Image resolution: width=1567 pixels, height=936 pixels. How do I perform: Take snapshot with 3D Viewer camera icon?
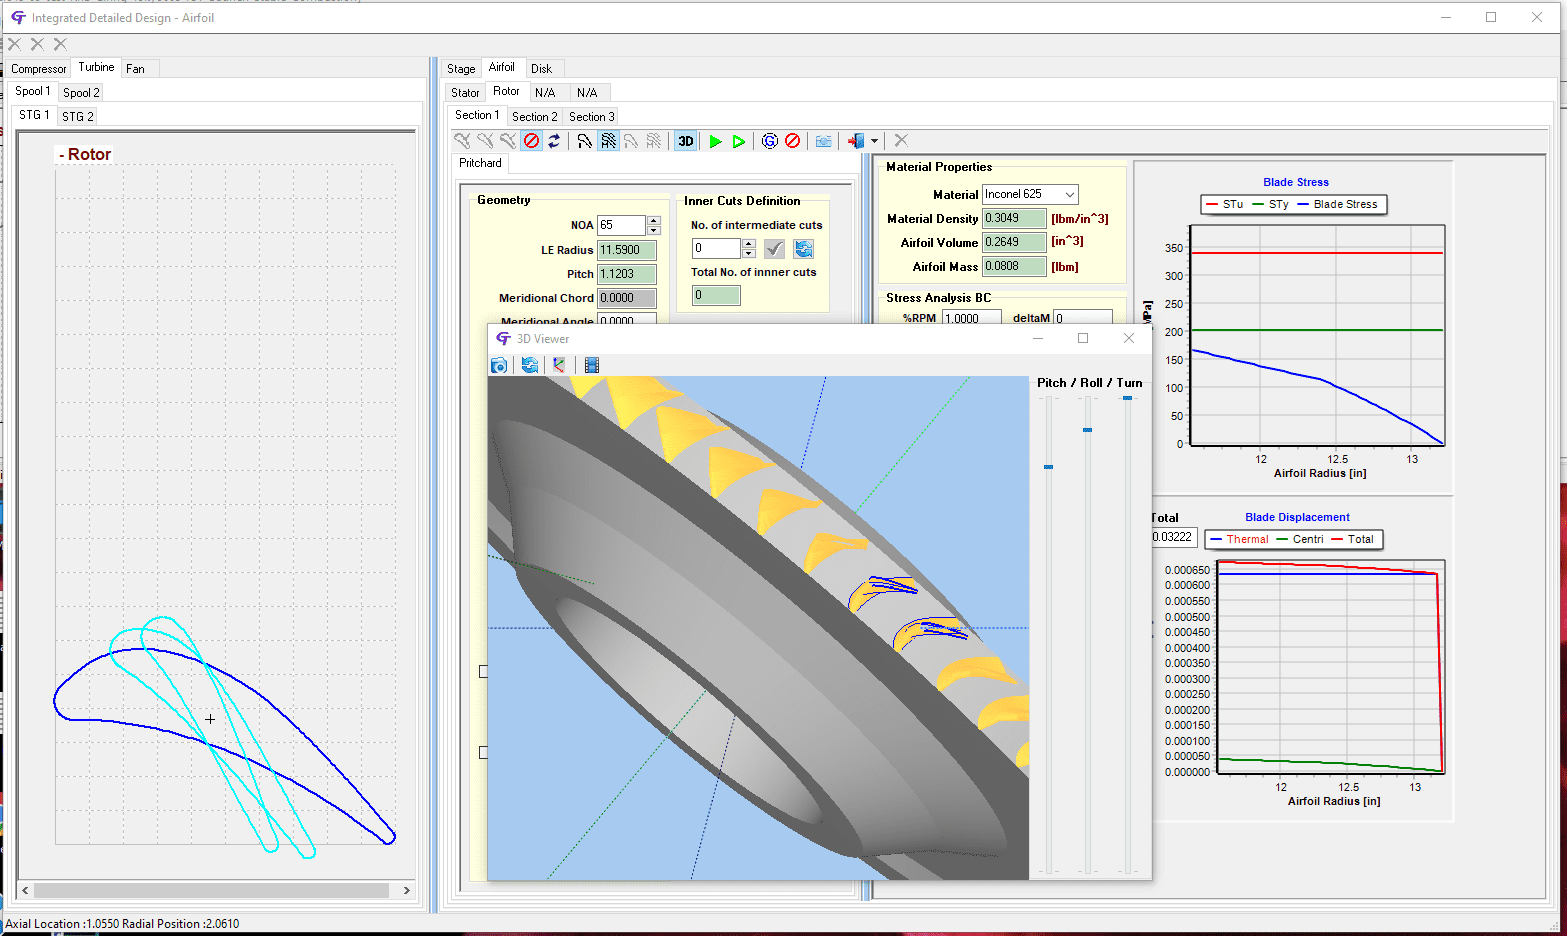(x=499, y=365)
